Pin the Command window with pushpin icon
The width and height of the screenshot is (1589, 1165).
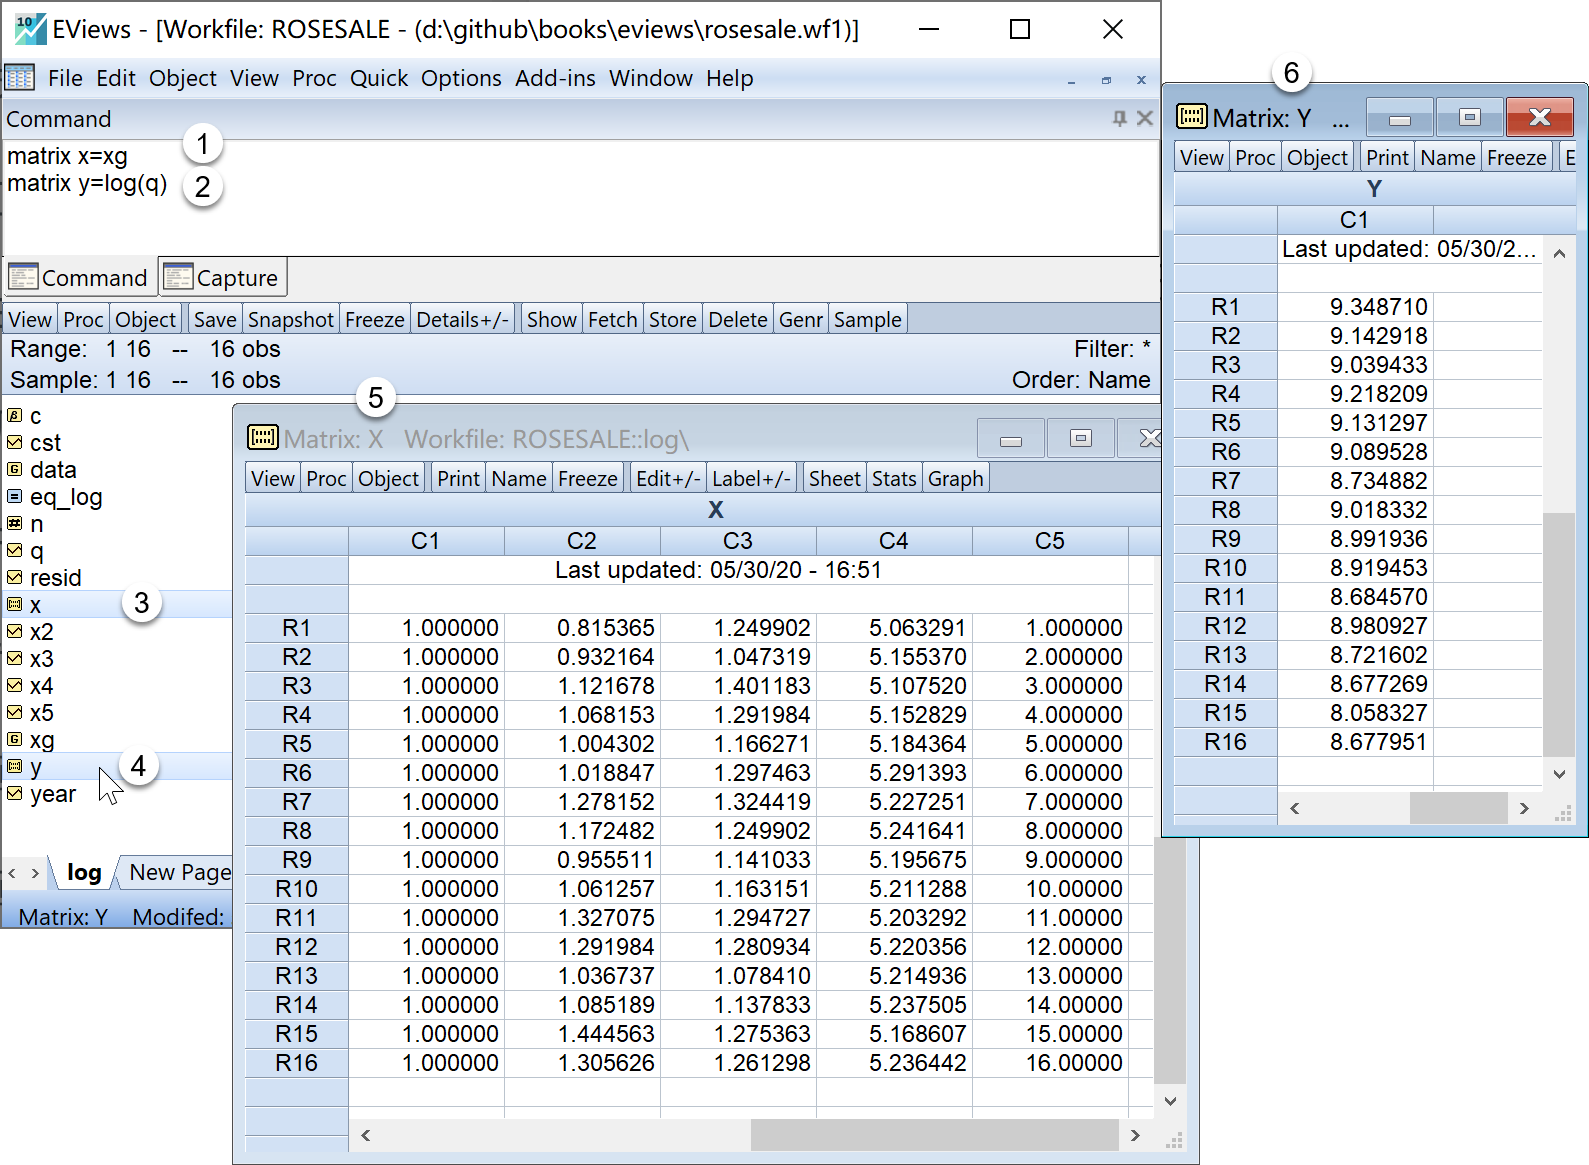(1120, 119)
